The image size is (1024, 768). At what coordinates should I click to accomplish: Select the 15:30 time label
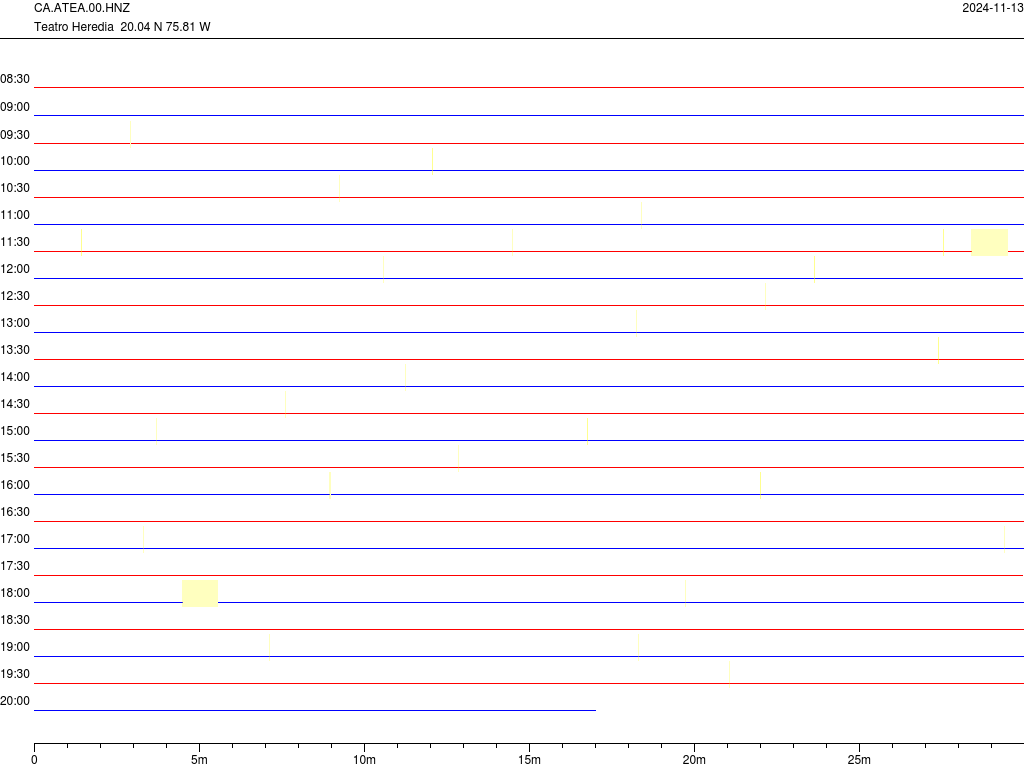pyautogui.click(x=15, y=458)
